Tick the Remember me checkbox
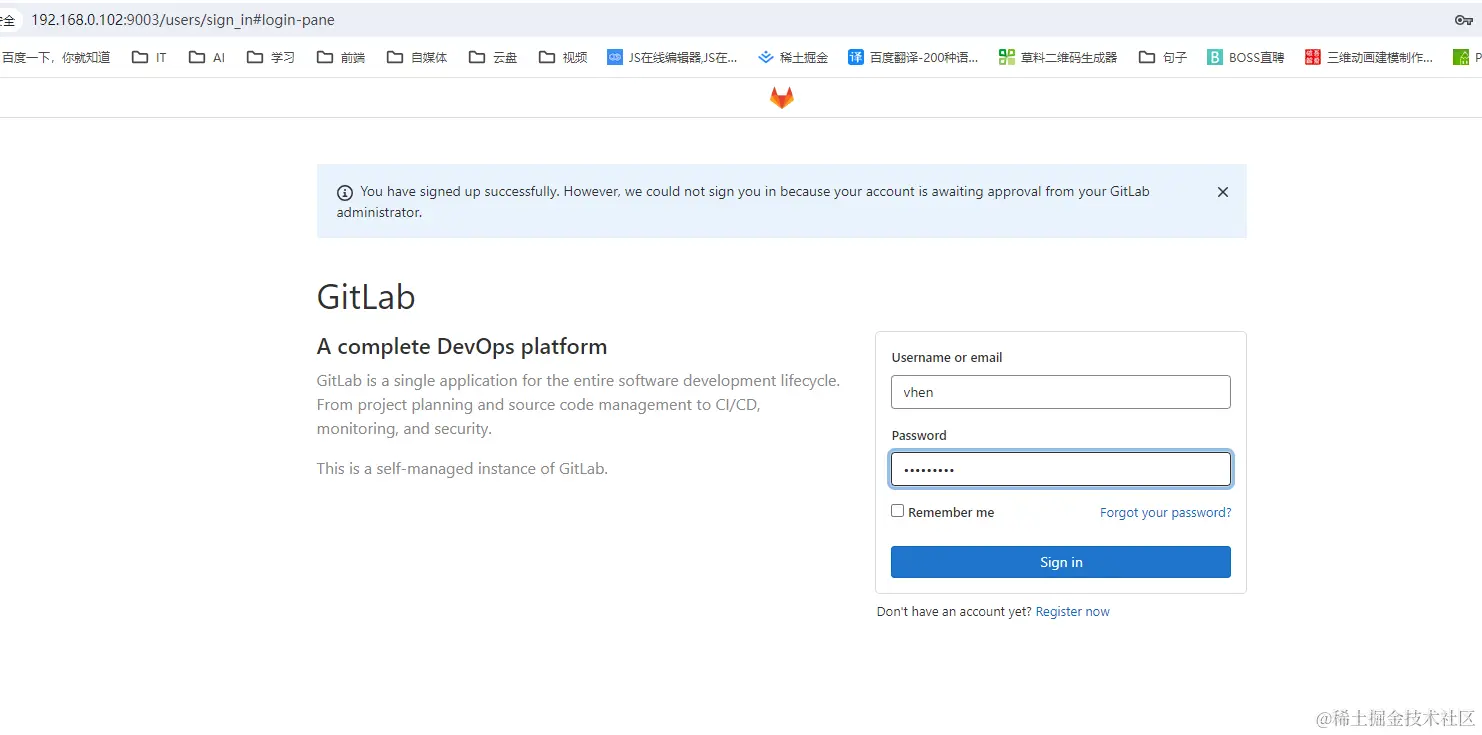Screen dimensions: 1482x735 point(897,511)
